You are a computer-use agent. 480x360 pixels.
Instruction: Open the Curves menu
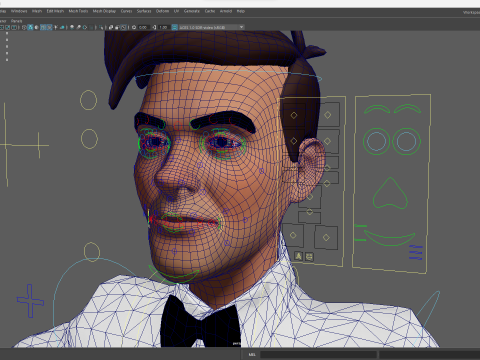(x=126, y=11)
